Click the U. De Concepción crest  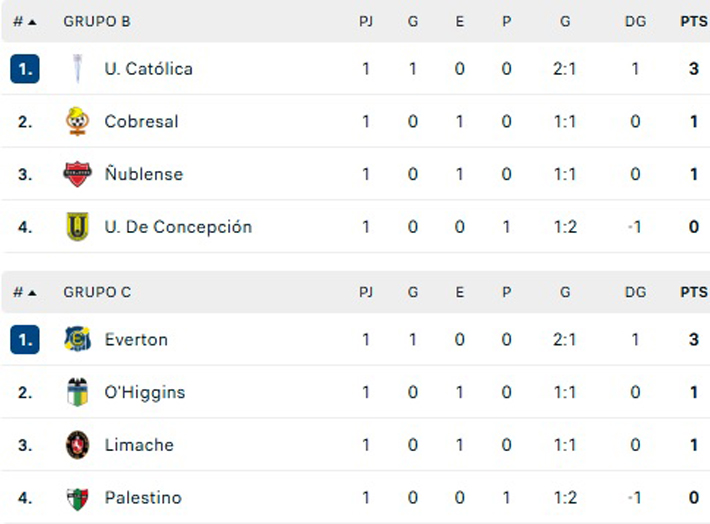pos(77,227)
